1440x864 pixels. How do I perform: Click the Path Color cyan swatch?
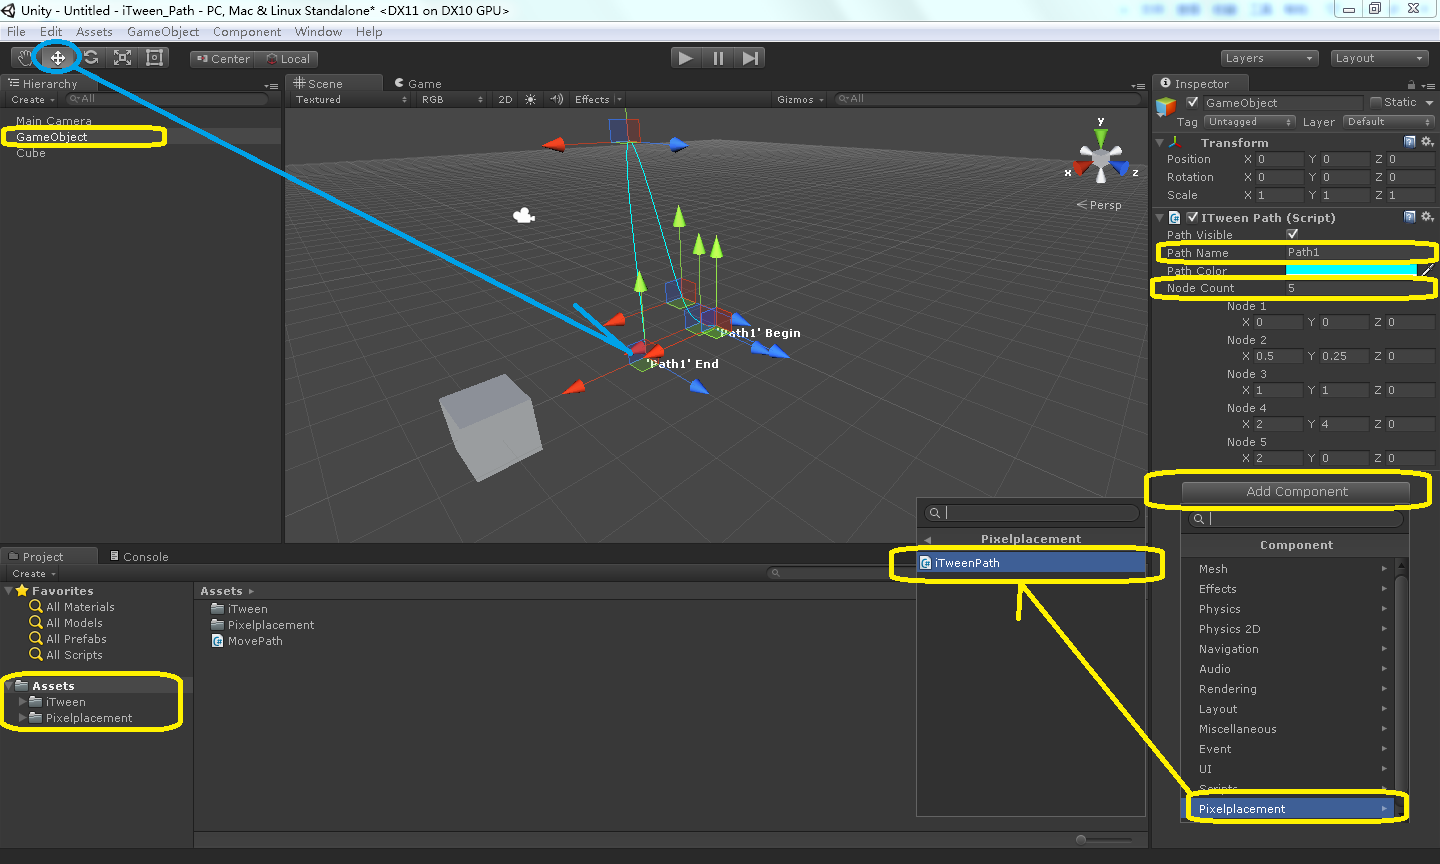coord(1351,270)
